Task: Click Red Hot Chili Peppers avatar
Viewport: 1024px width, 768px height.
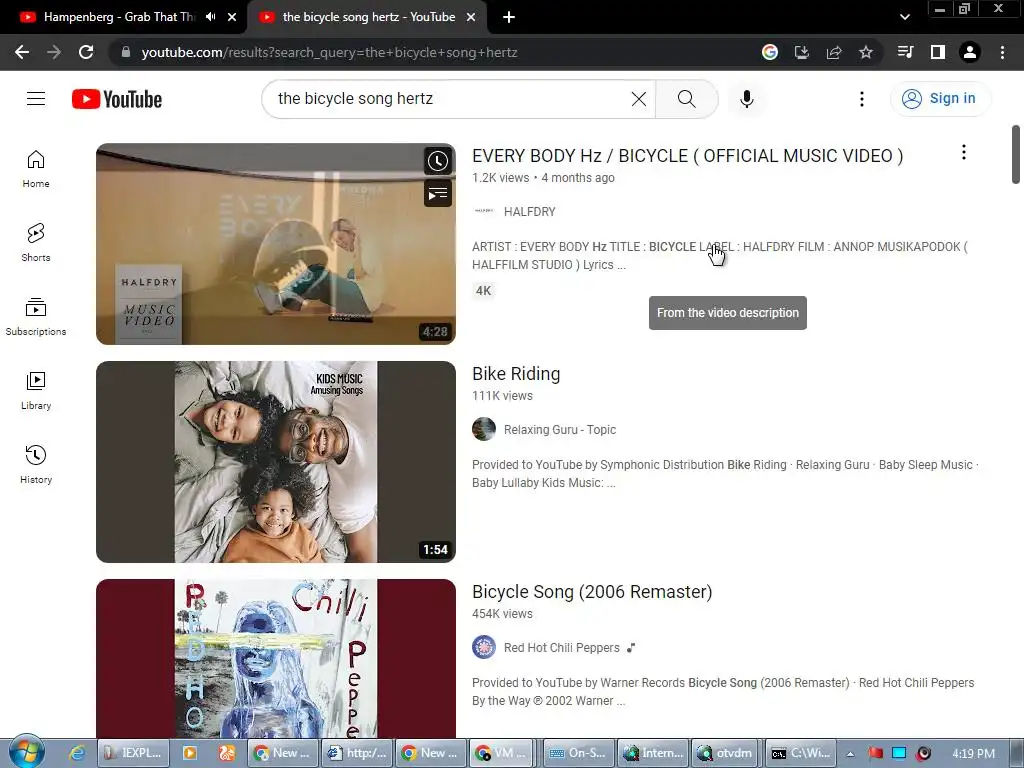Action: click(x=484, y=648)
